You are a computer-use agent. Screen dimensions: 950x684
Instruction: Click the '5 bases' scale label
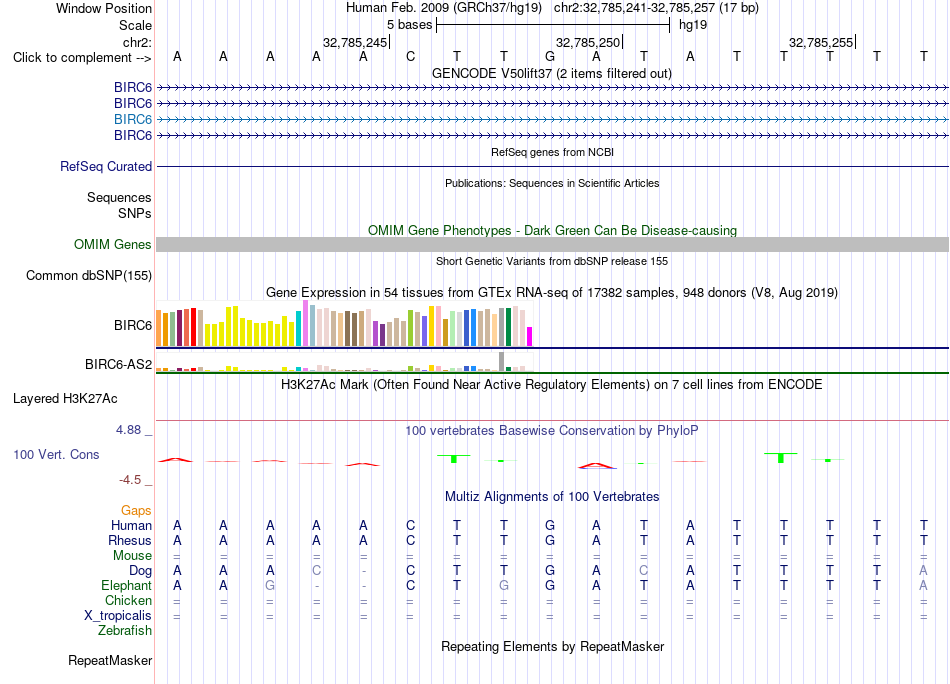(410, 25)
